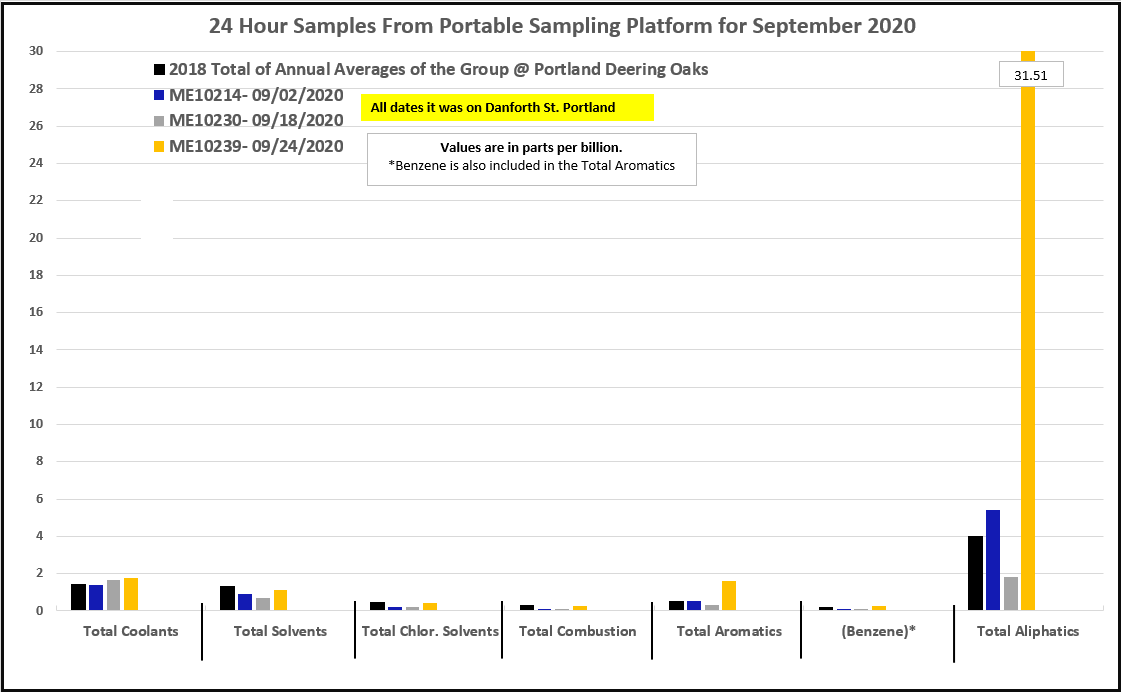Select the Total Combustion axis label
Viewport: 1121px width, 692px height.
[578, 631]
